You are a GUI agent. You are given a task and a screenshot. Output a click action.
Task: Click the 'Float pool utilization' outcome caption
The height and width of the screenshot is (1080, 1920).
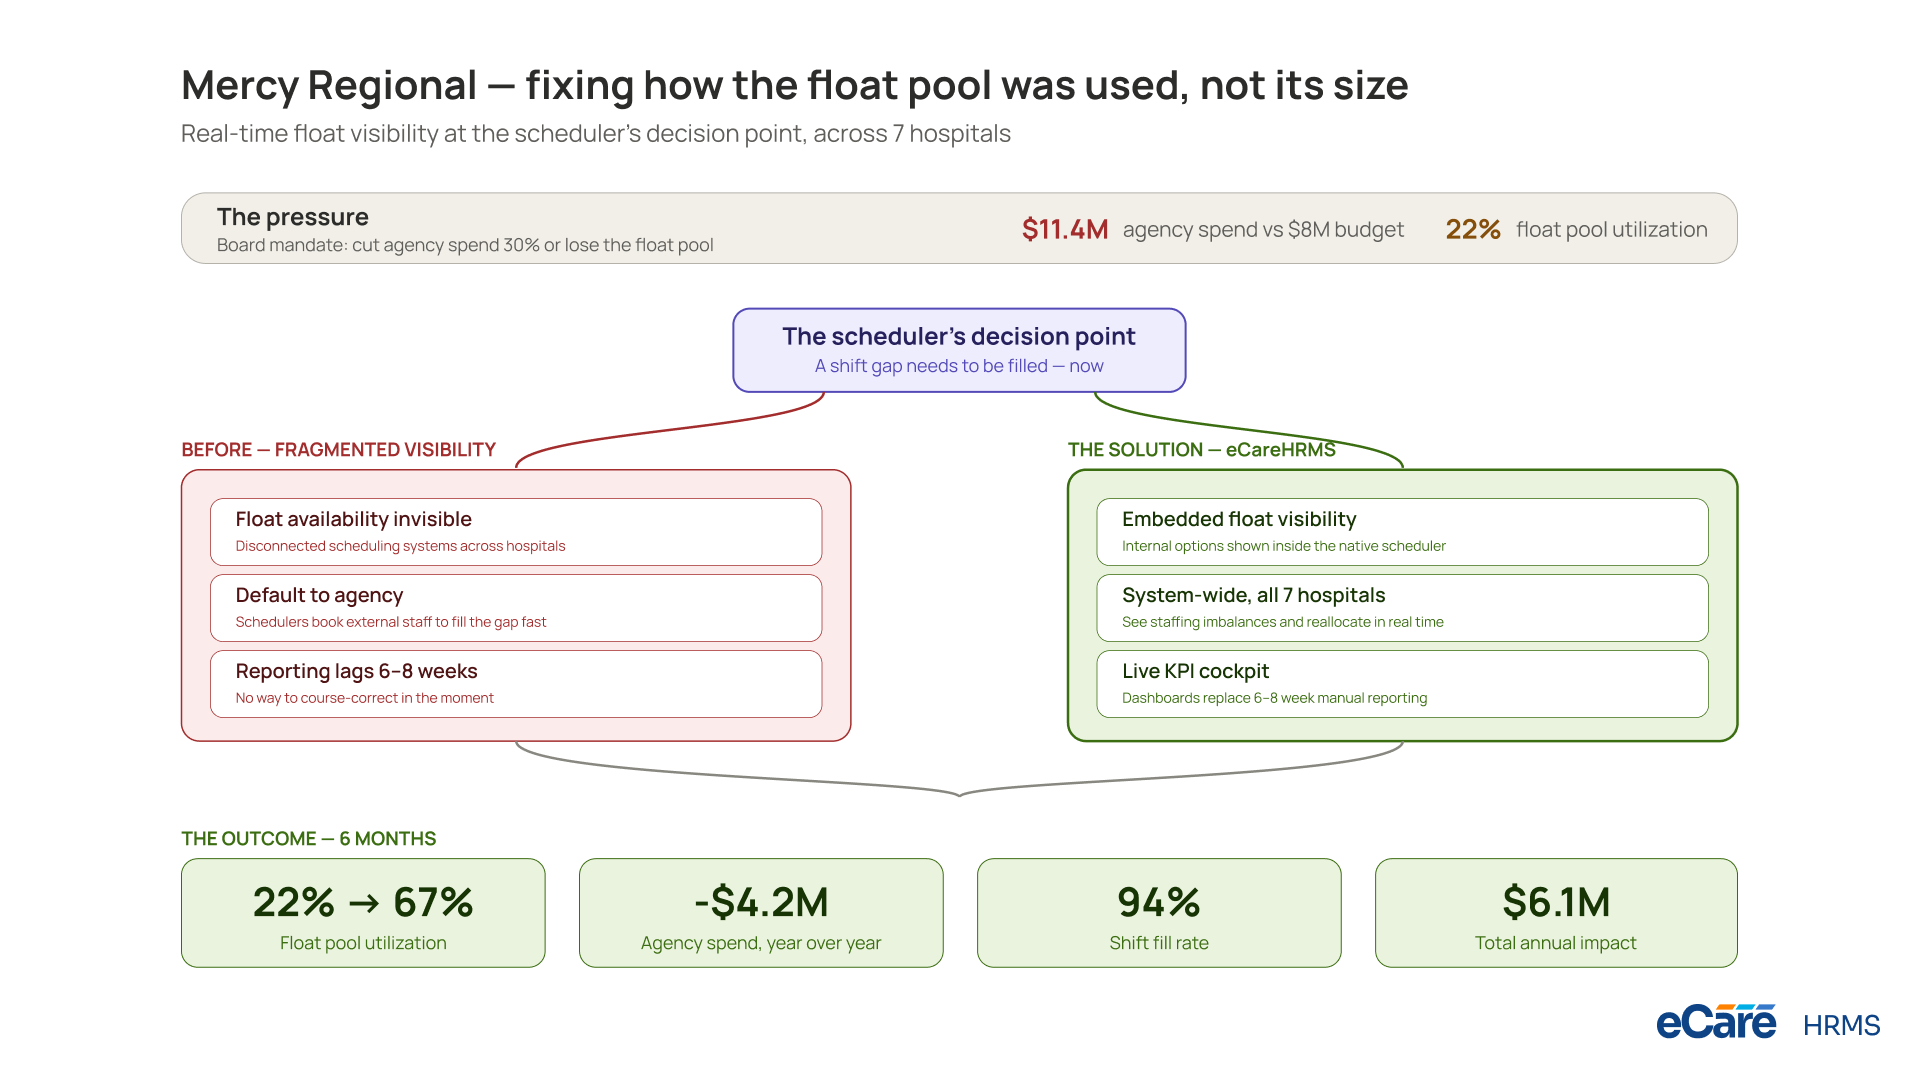coord(363,943)
